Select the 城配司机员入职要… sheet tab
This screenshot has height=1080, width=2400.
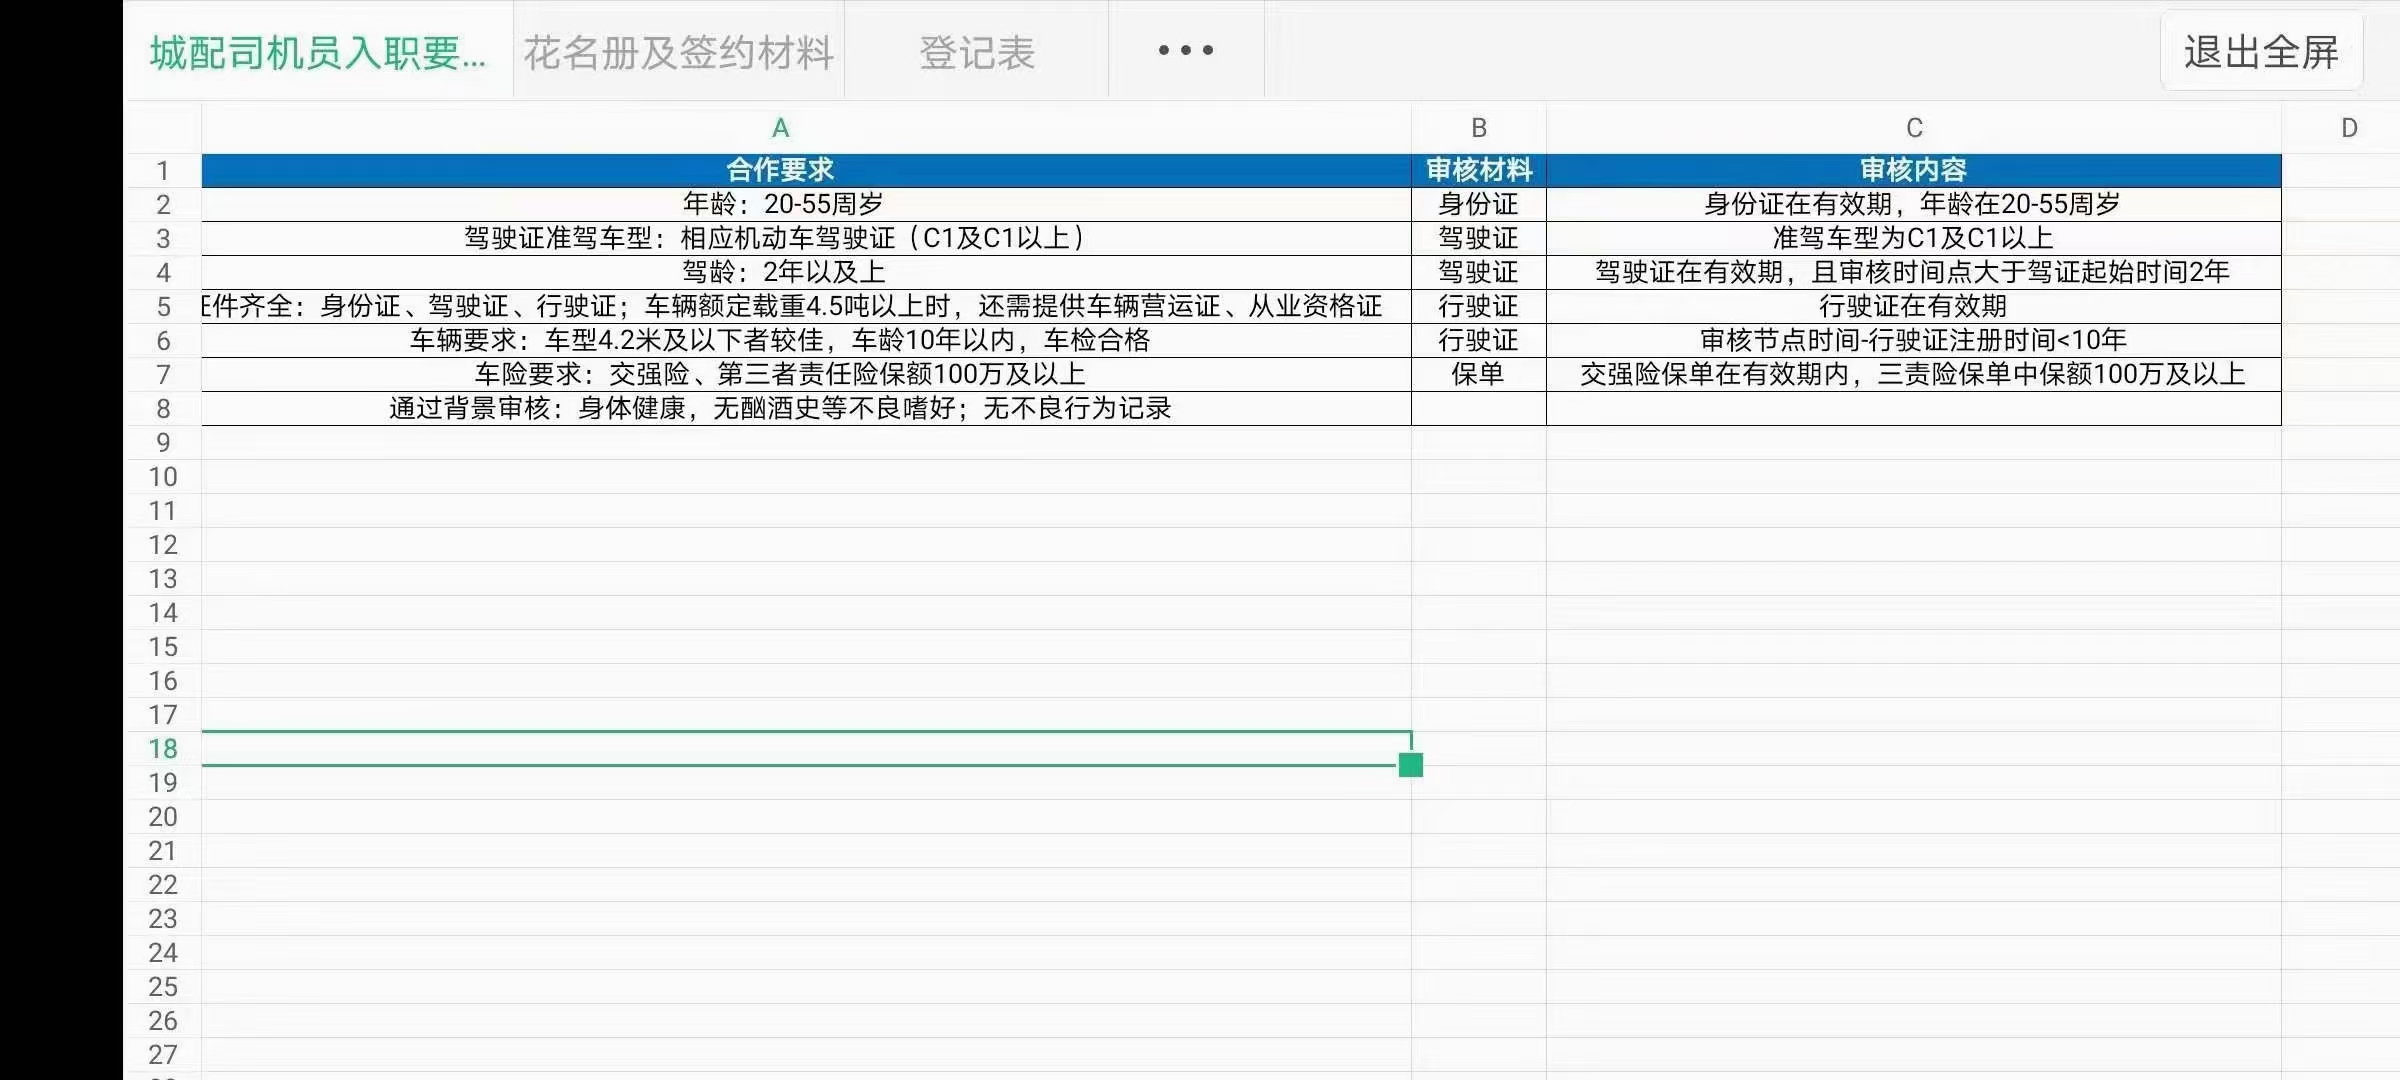pos(318,52)
